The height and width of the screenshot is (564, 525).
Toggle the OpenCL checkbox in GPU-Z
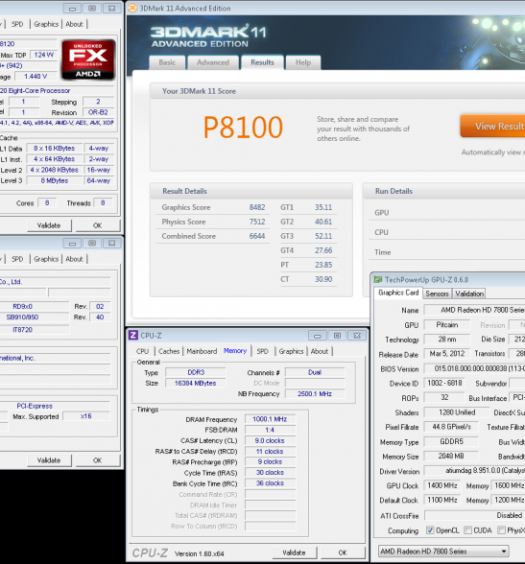pos(430,530)
